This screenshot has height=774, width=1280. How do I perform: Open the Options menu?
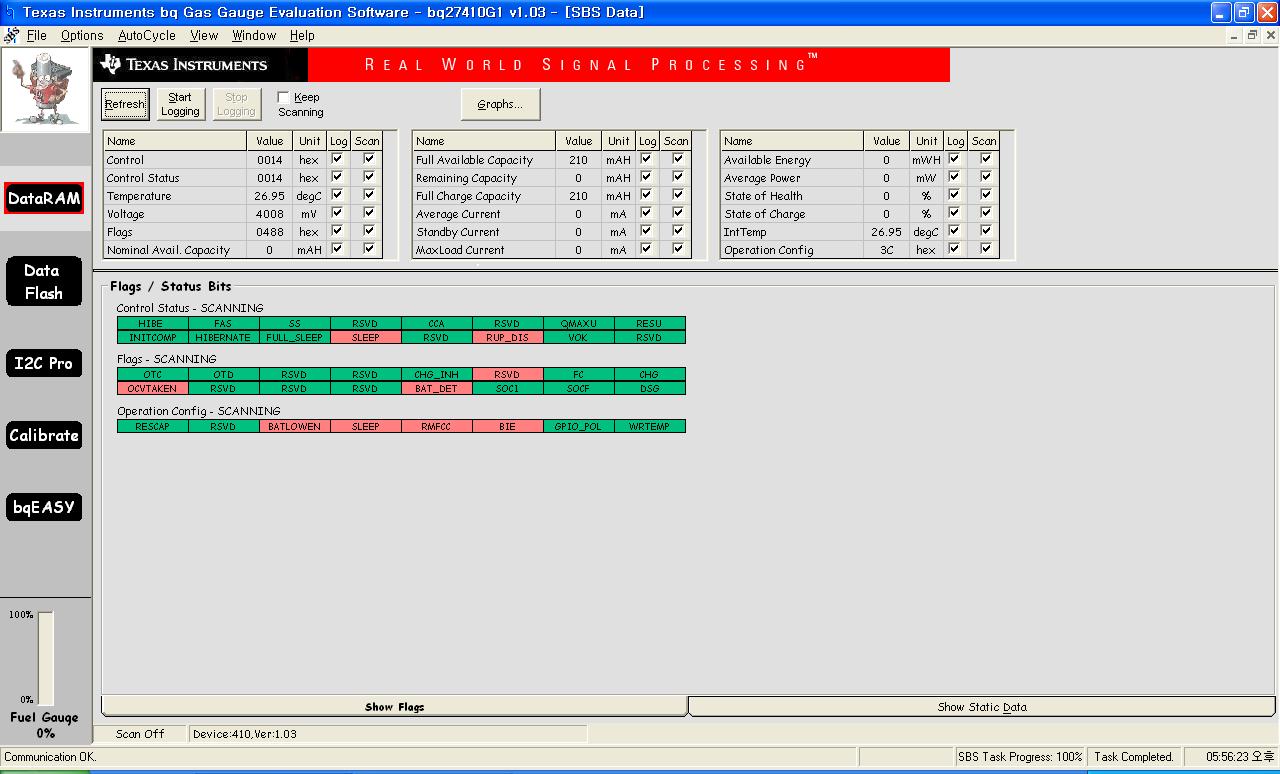click(x=82, y=35)
